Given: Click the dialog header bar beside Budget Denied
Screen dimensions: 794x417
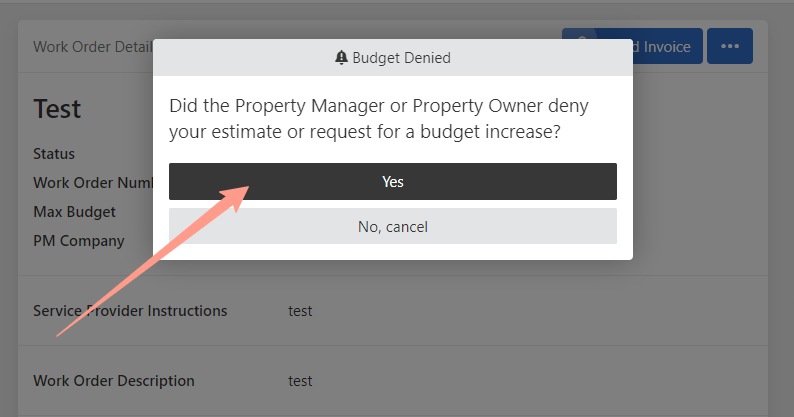Looking at the screenshot, I should 532,58.
